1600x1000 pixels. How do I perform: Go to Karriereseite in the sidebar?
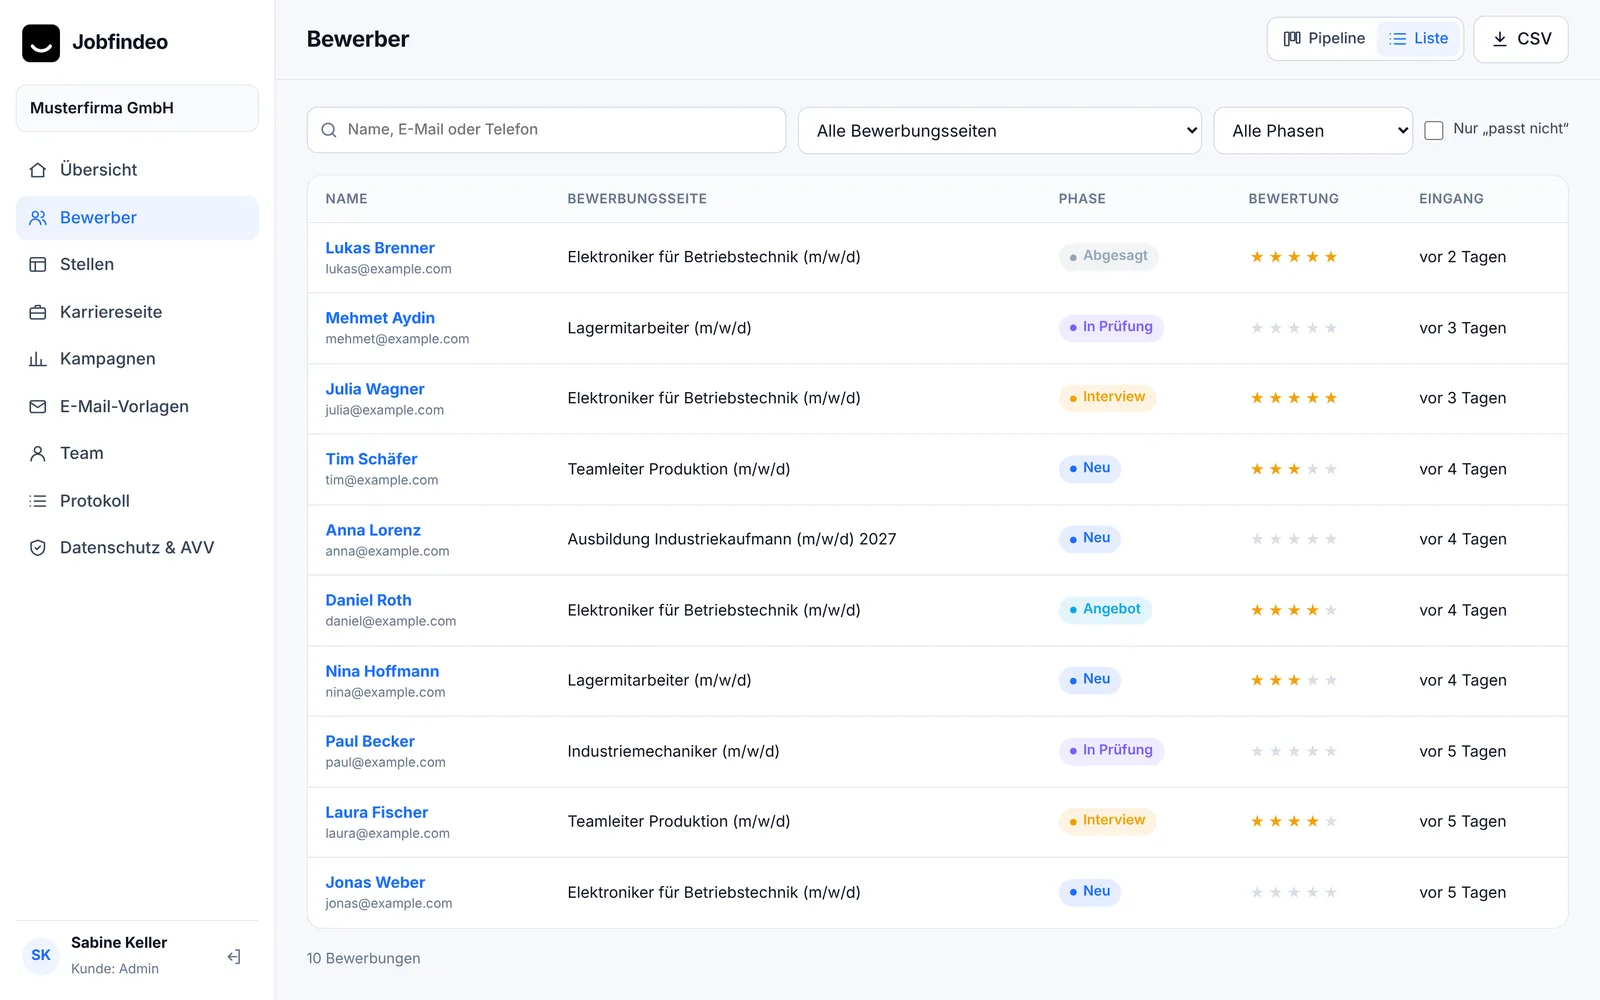[137, 312]
